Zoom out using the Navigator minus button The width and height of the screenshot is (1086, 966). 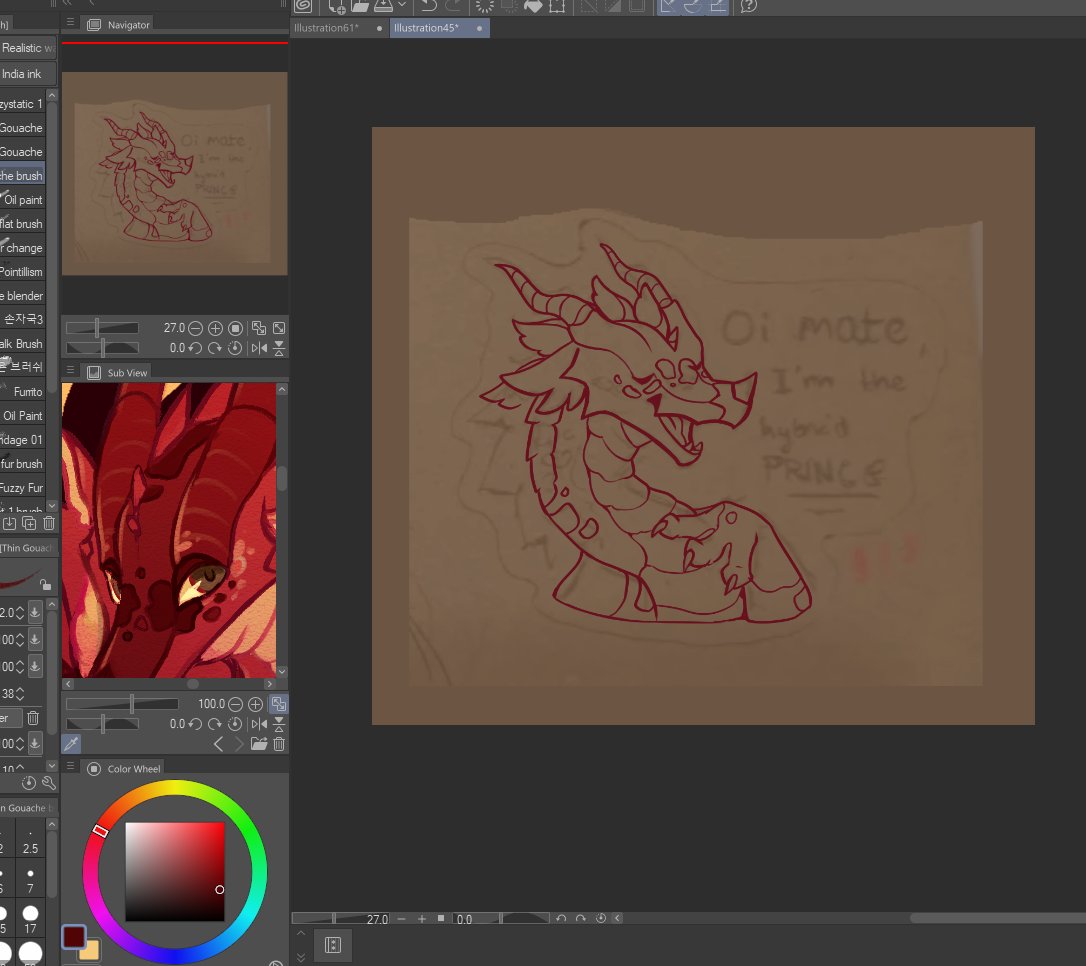tap(195, 328)
